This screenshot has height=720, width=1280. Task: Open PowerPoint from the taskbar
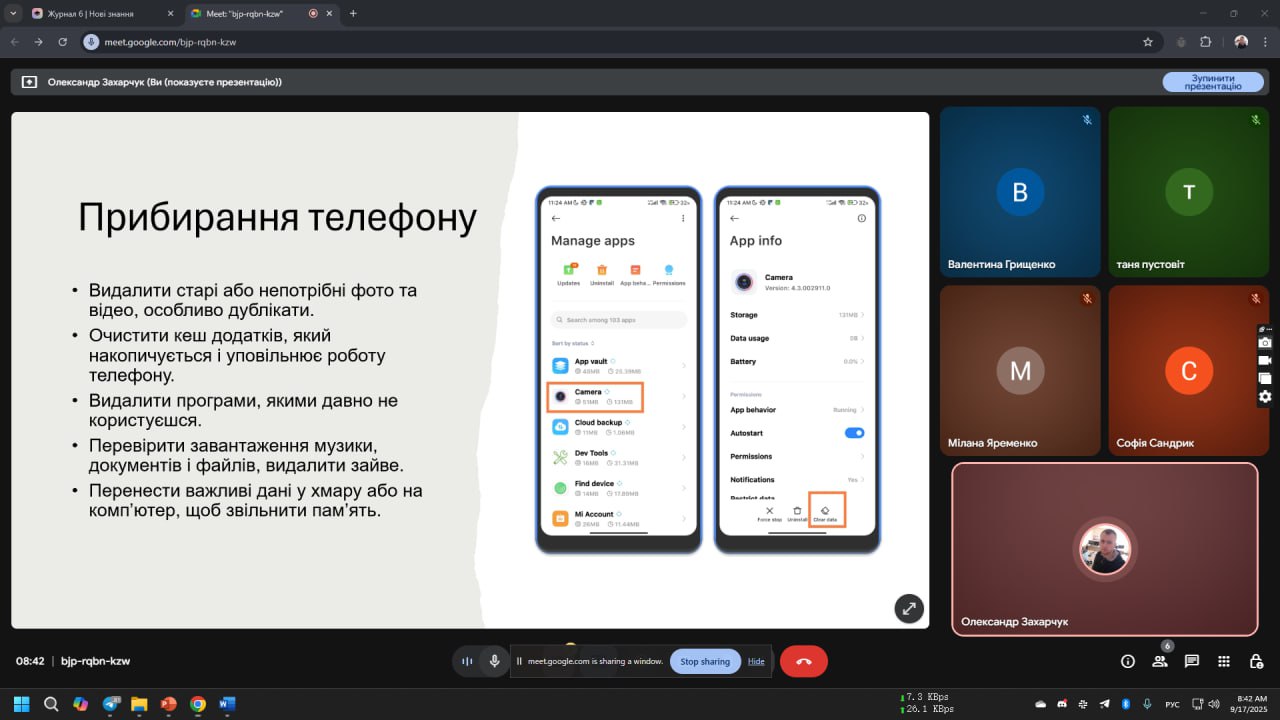168,704
